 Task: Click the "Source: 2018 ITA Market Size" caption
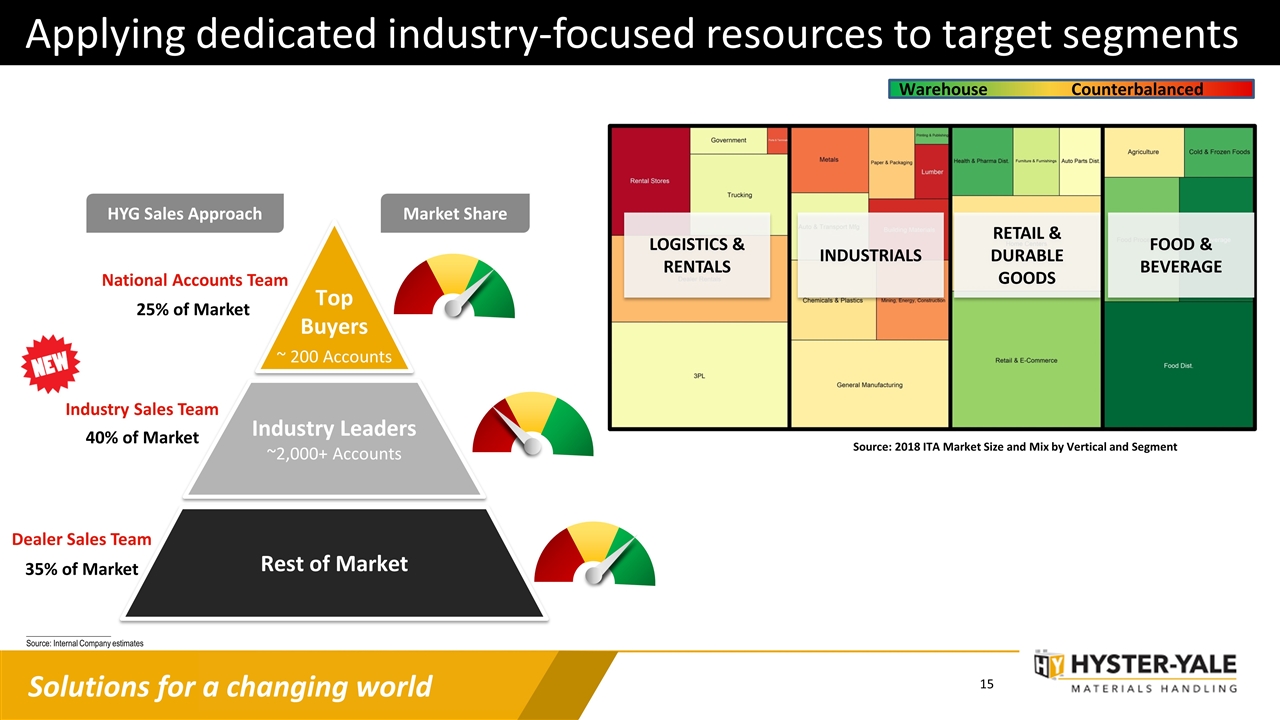pos(1015,447)
